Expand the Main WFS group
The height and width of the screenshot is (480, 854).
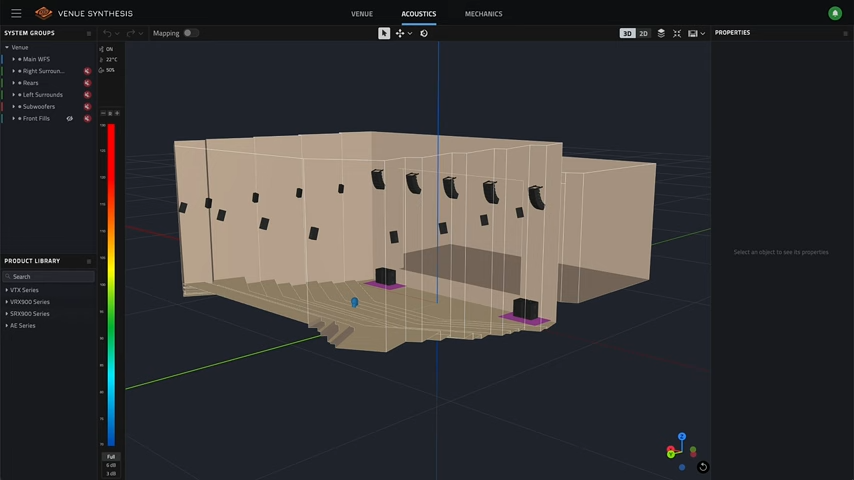16,59
